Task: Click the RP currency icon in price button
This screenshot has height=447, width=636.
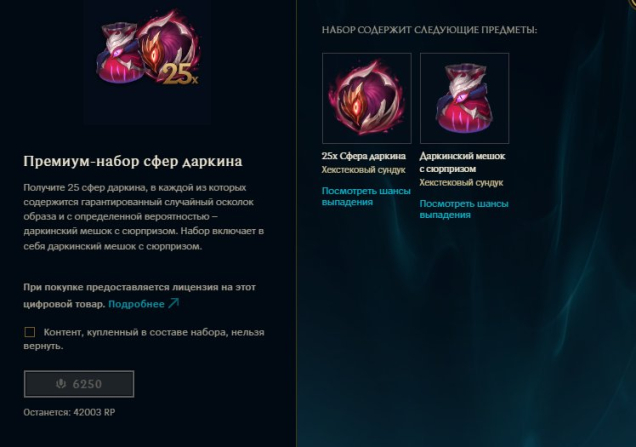Action: point(61,383)
